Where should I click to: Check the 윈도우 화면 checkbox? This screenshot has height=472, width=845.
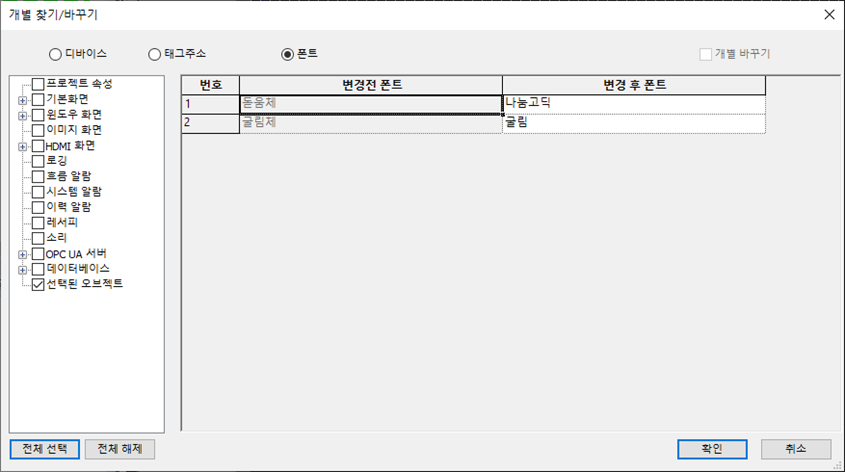38,115
